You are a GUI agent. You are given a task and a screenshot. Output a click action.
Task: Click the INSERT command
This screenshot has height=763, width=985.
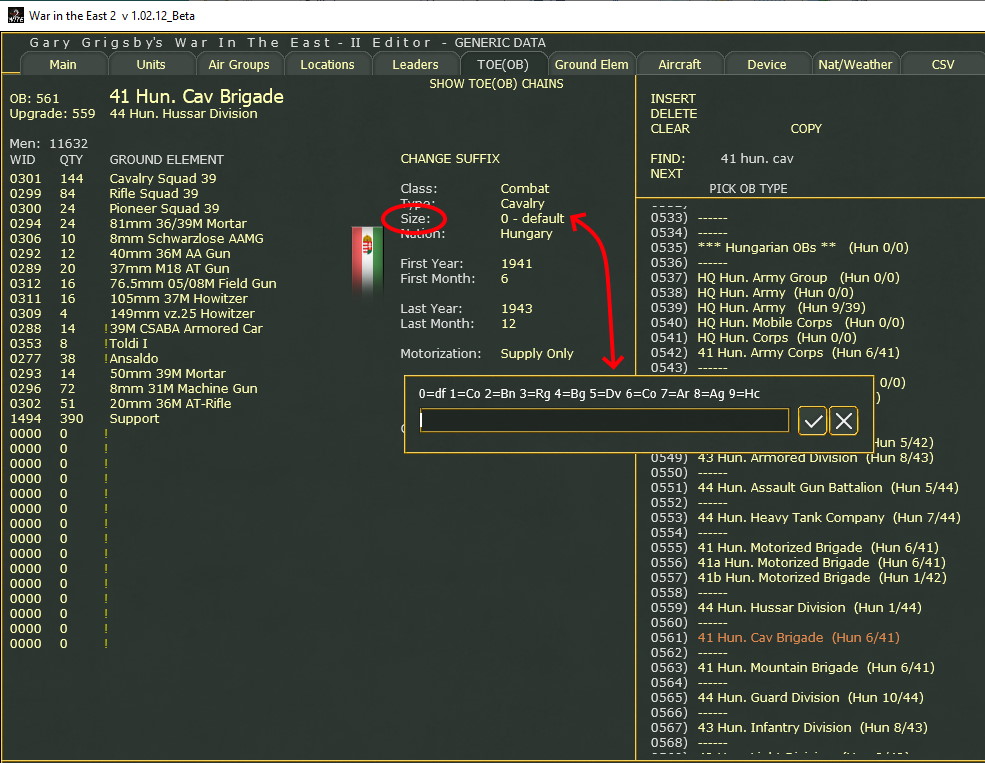673,99
